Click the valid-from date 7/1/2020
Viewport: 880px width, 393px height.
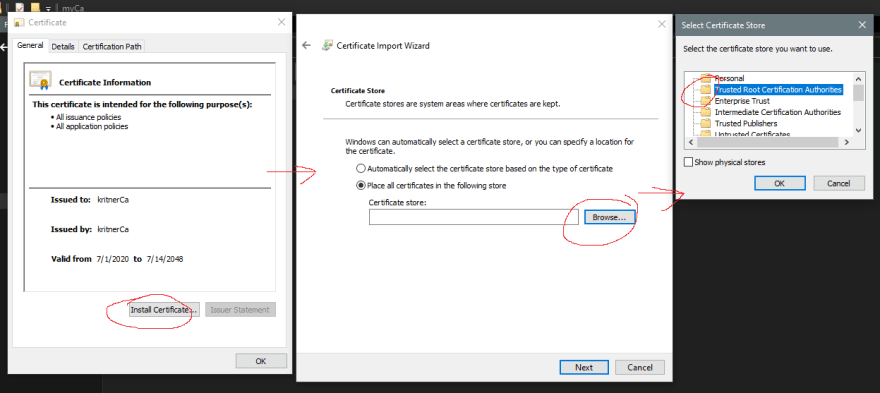[112, 259]
